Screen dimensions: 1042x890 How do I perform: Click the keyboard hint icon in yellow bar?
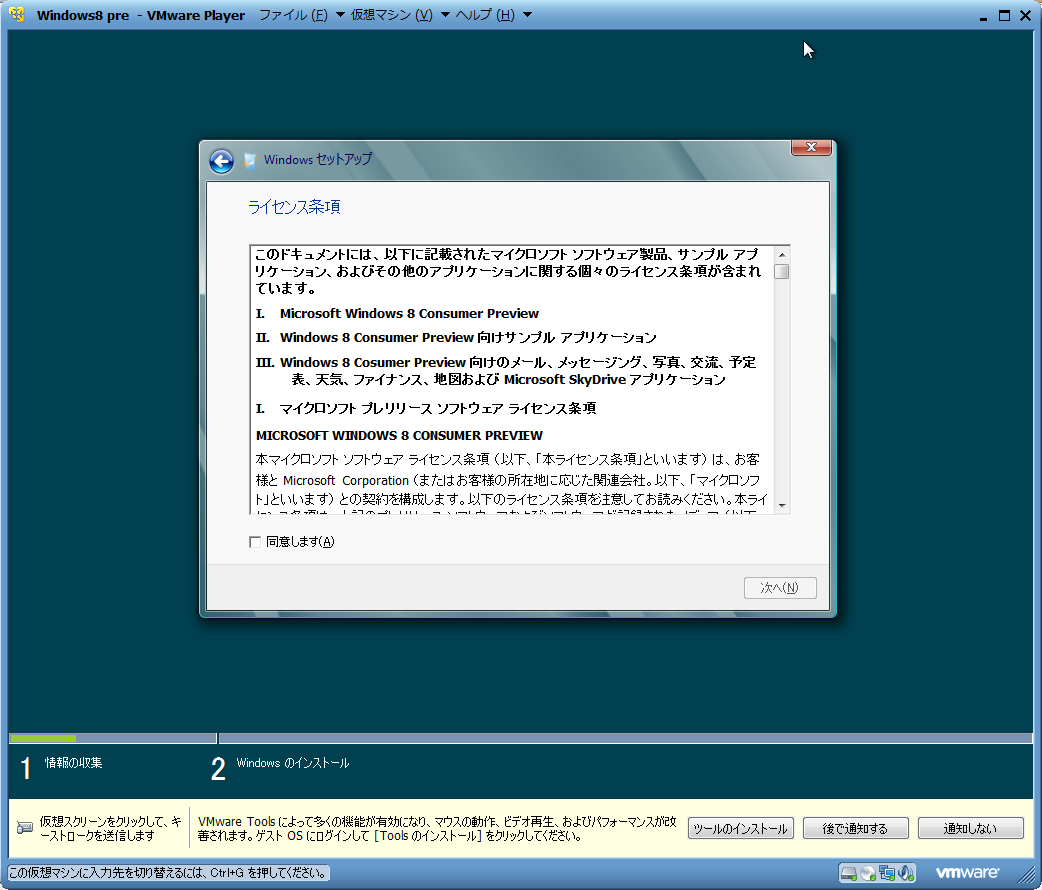[x=25, y=828]
